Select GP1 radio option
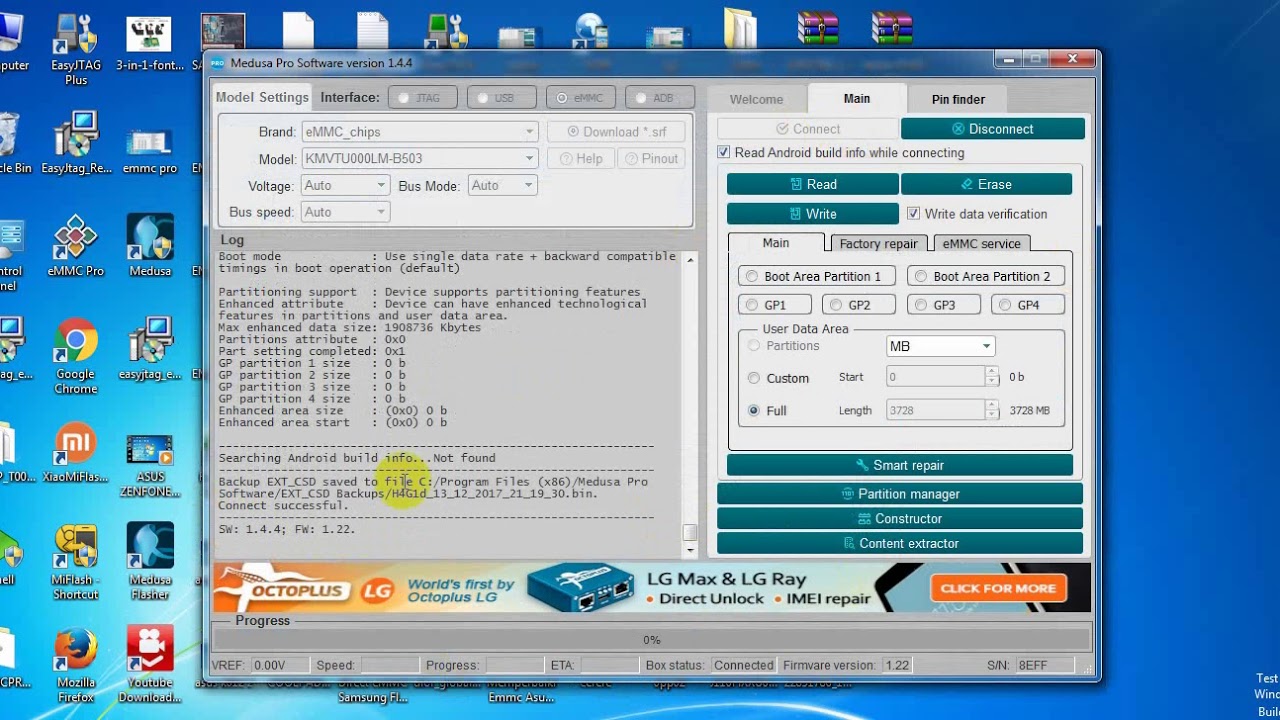This screenshot has height=720, width=1280. [x=752, y=306]
